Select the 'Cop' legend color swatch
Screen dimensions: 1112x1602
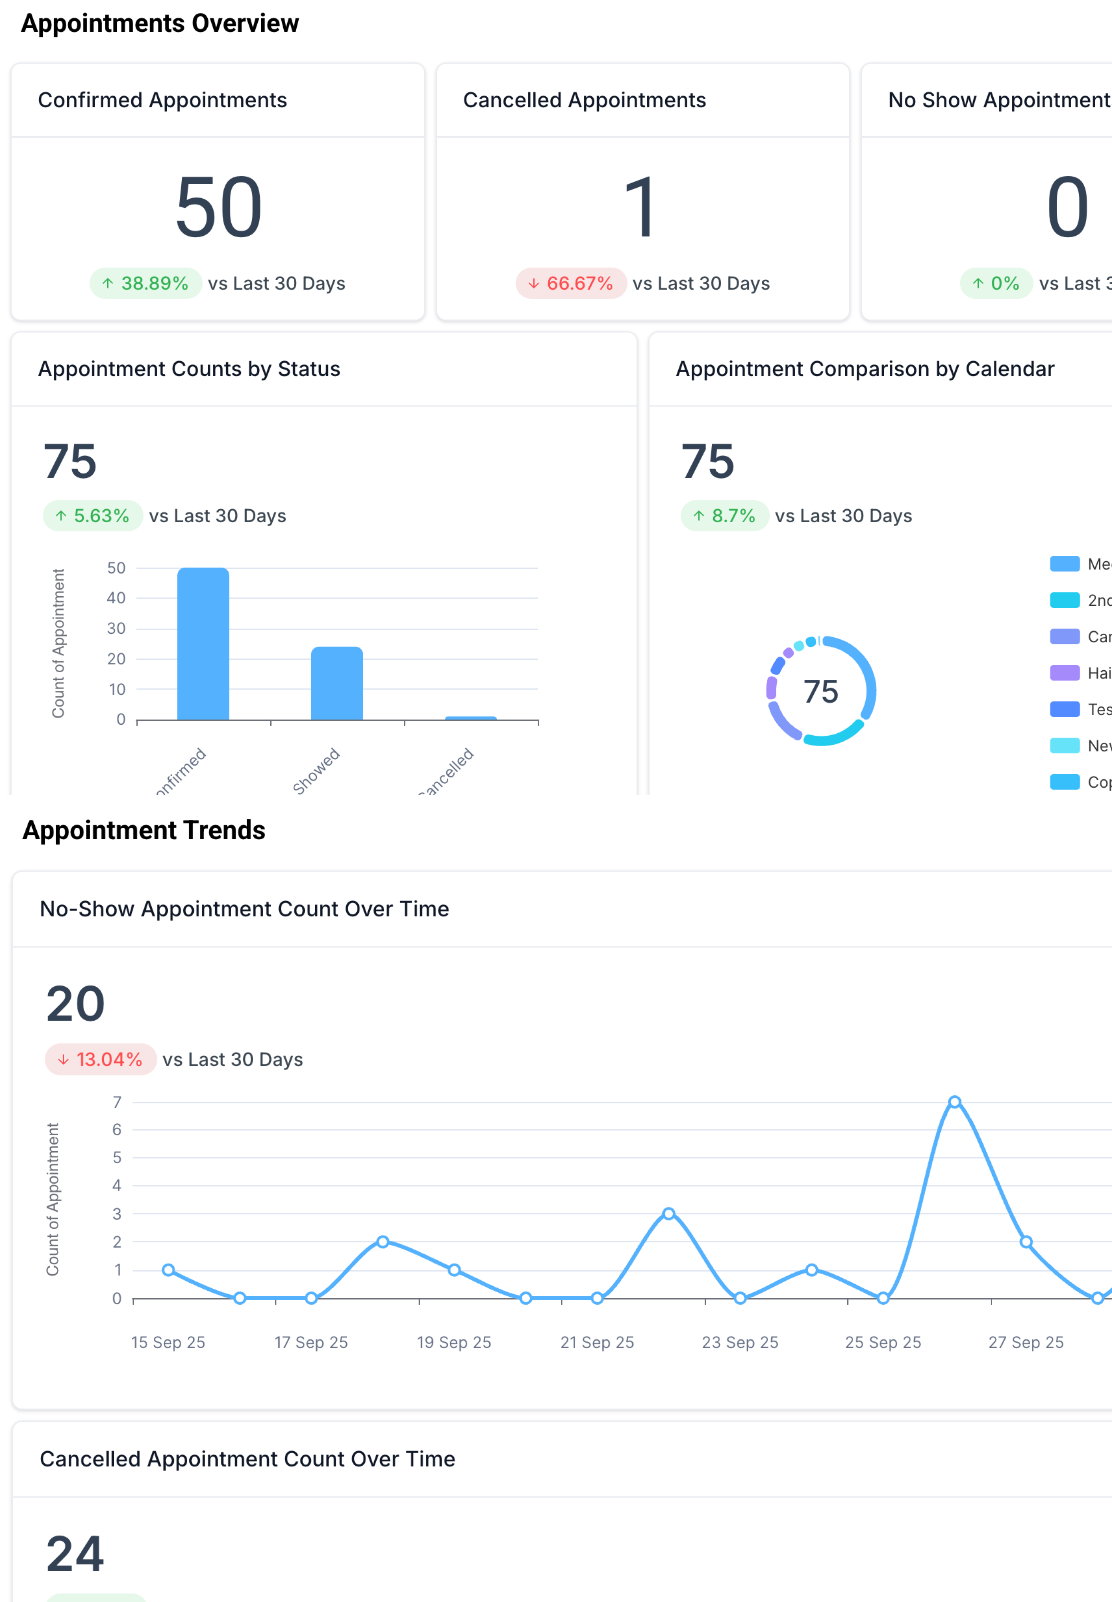point(1065,782)
